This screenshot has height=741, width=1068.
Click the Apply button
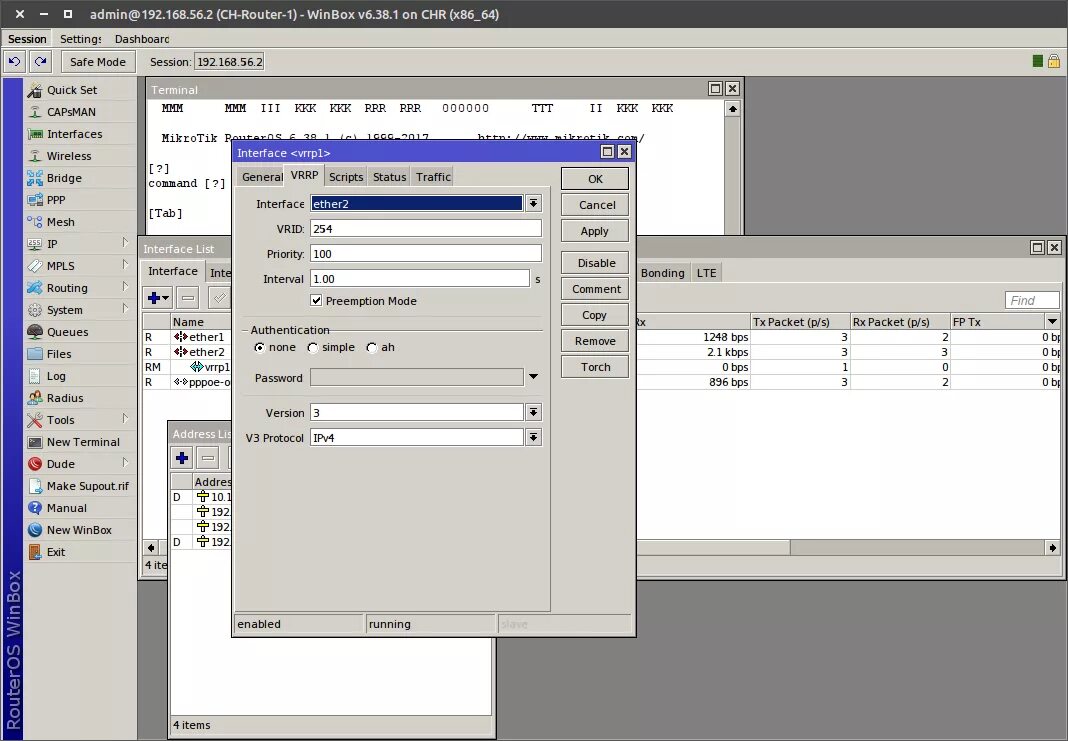[x=595, y=231]
